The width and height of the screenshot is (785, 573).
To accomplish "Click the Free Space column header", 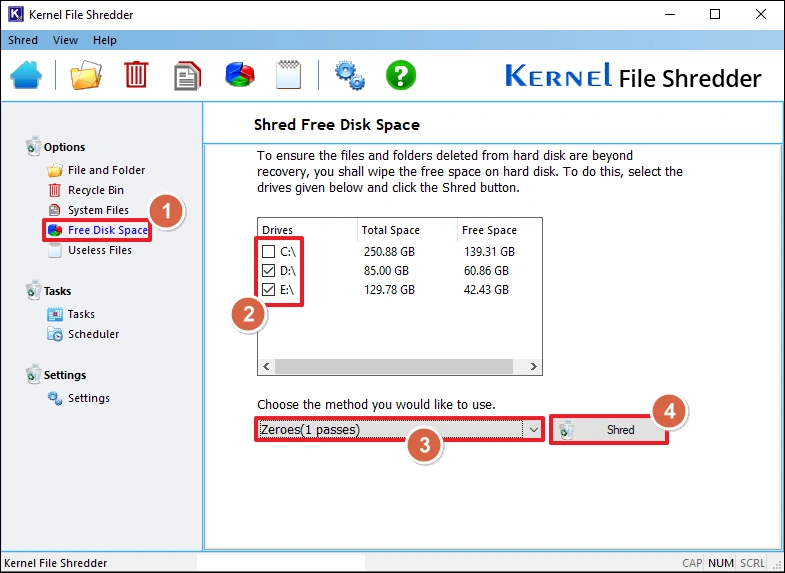I will click(x=489, y=230).
